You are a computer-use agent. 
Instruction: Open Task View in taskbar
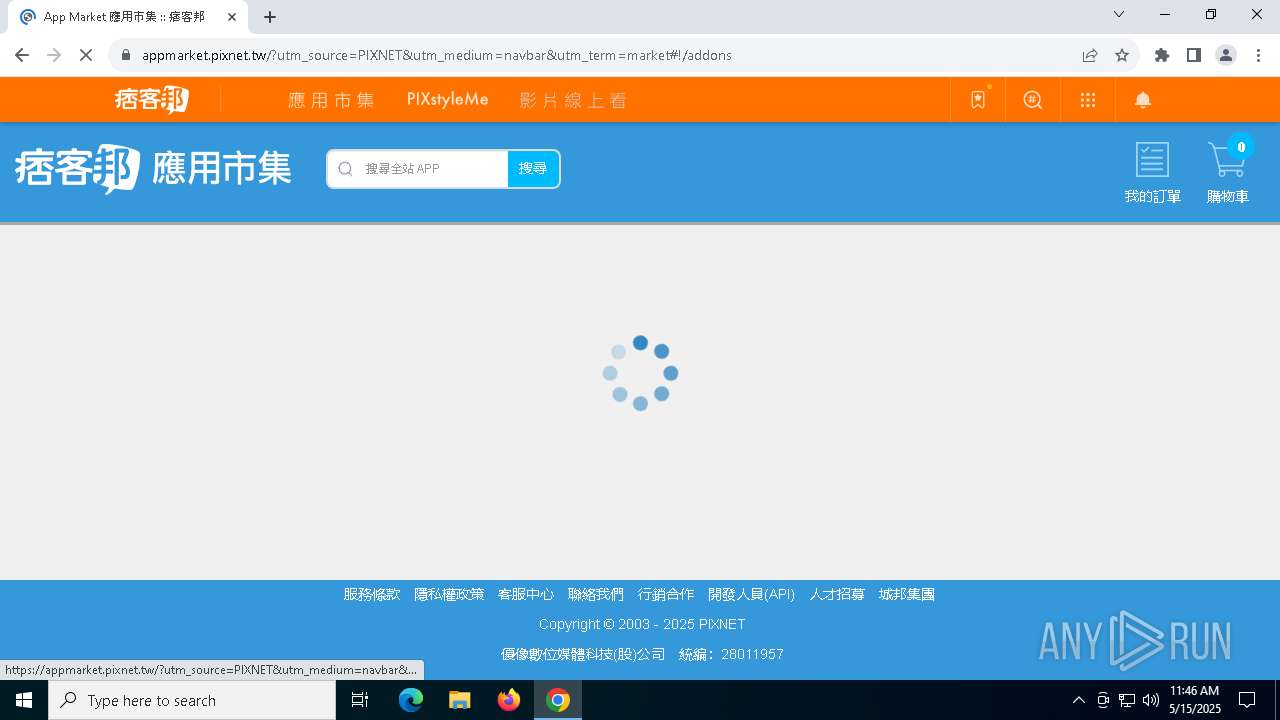point(360,700)
